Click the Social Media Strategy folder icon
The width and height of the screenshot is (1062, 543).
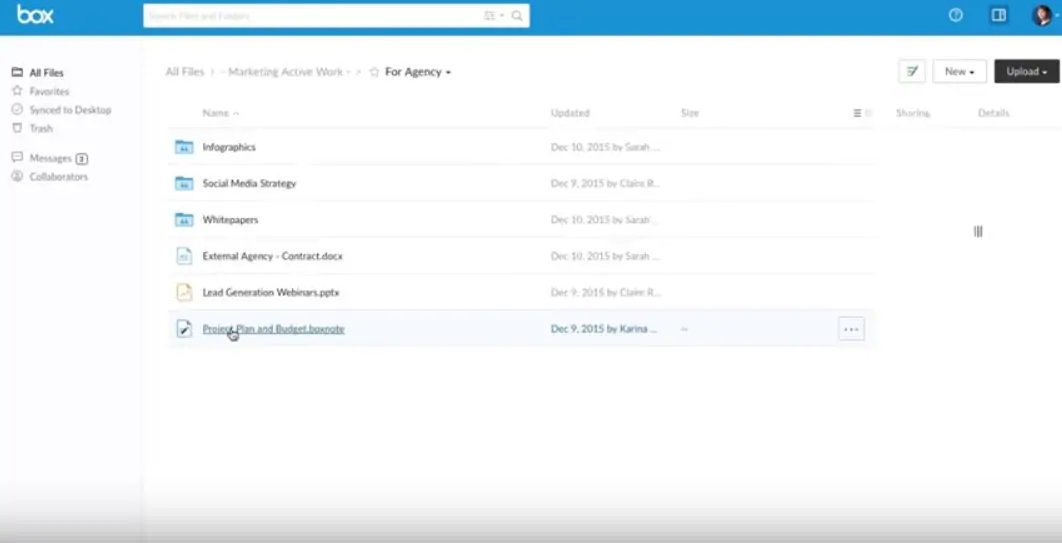[x=184, y=183]
